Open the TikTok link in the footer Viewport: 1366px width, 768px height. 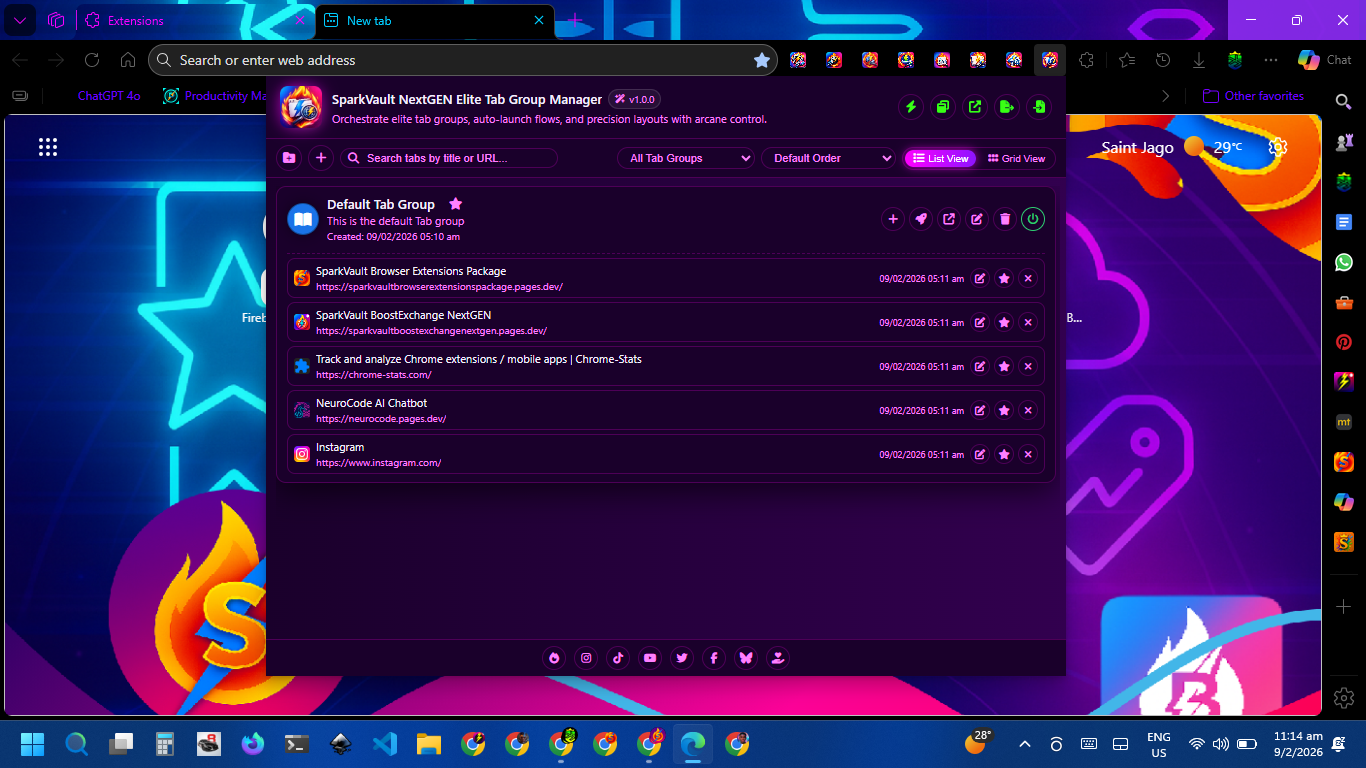(618, 658)
